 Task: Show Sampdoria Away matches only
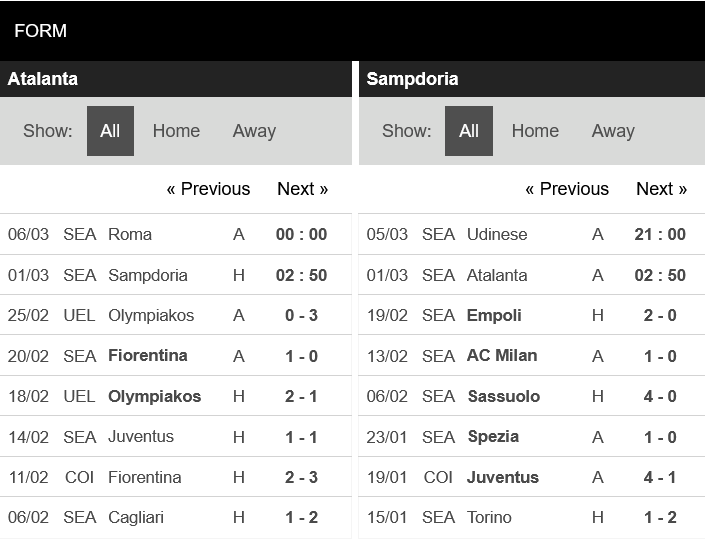coord(613,131)
